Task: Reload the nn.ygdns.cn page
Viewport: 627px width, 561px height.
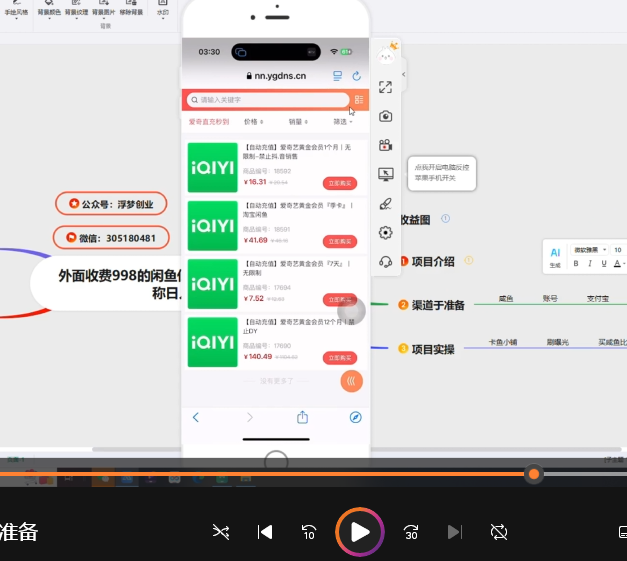Action: click(x=357, y=76)
